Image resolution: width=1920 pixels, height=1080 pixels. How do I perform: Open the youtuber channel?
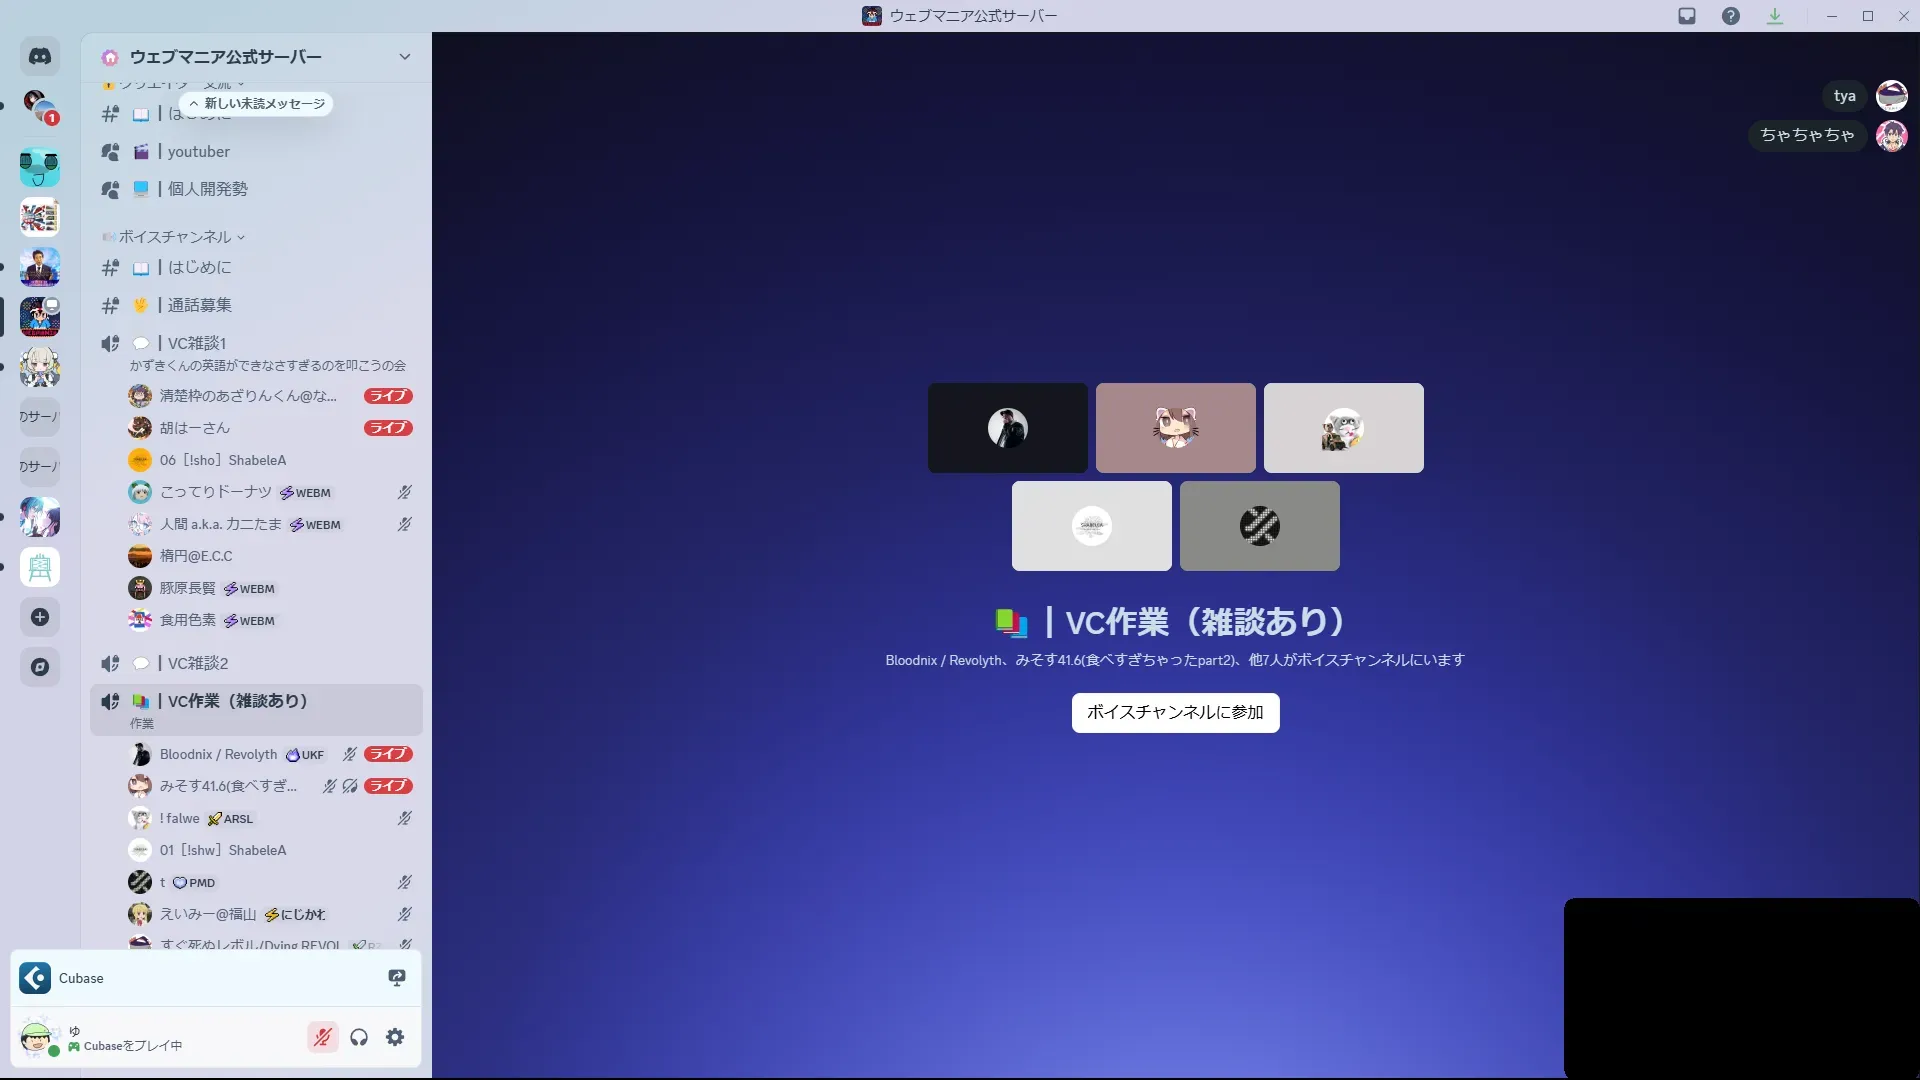tap(199, 152)
